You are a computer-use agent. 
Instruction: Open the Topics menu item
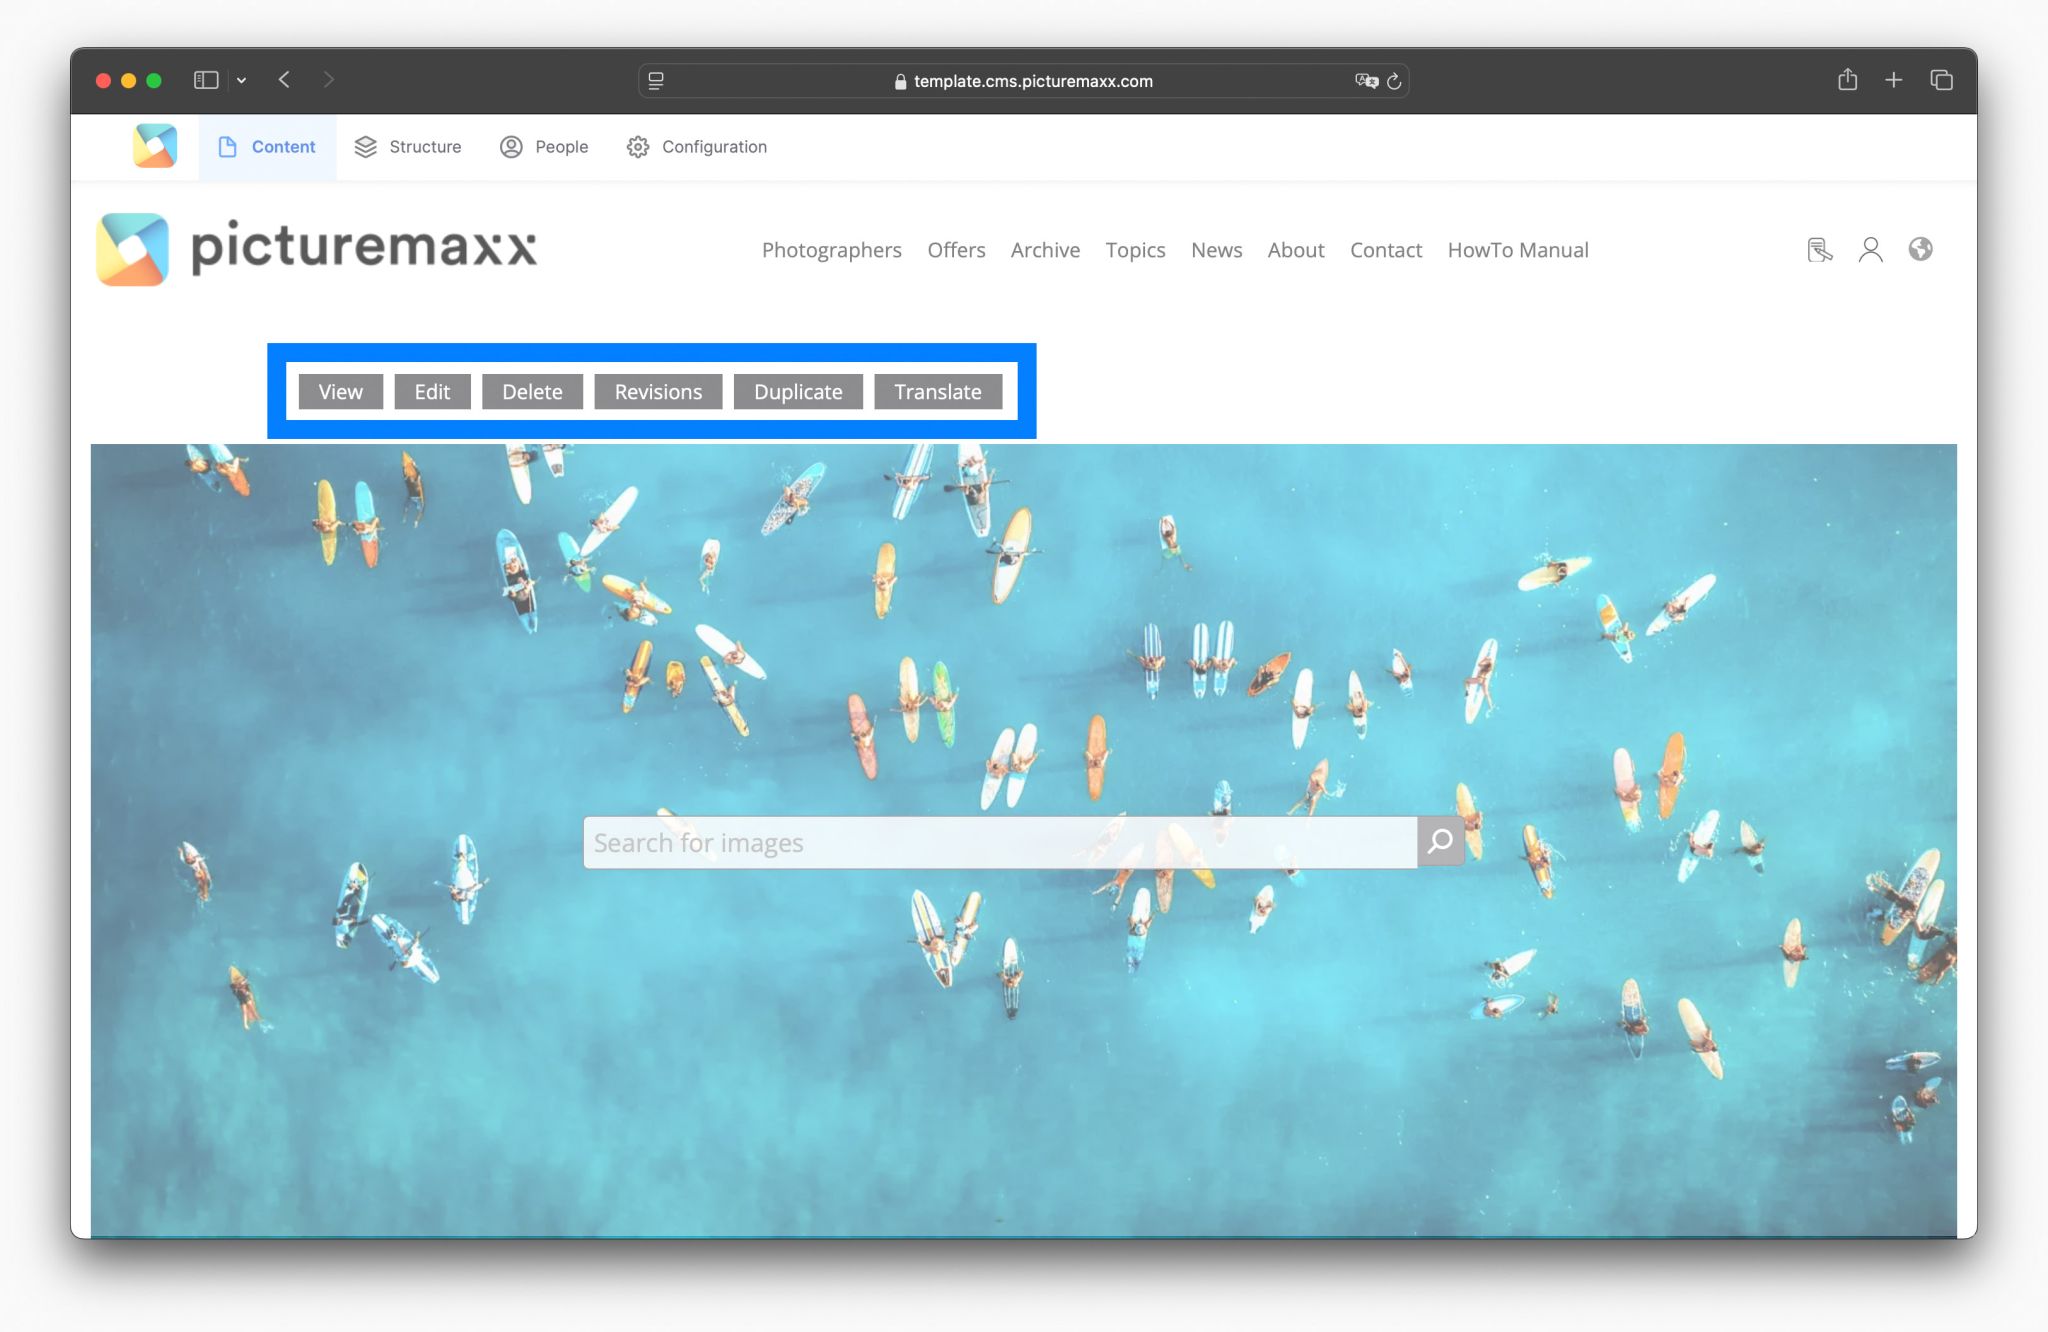[1135, 250]
